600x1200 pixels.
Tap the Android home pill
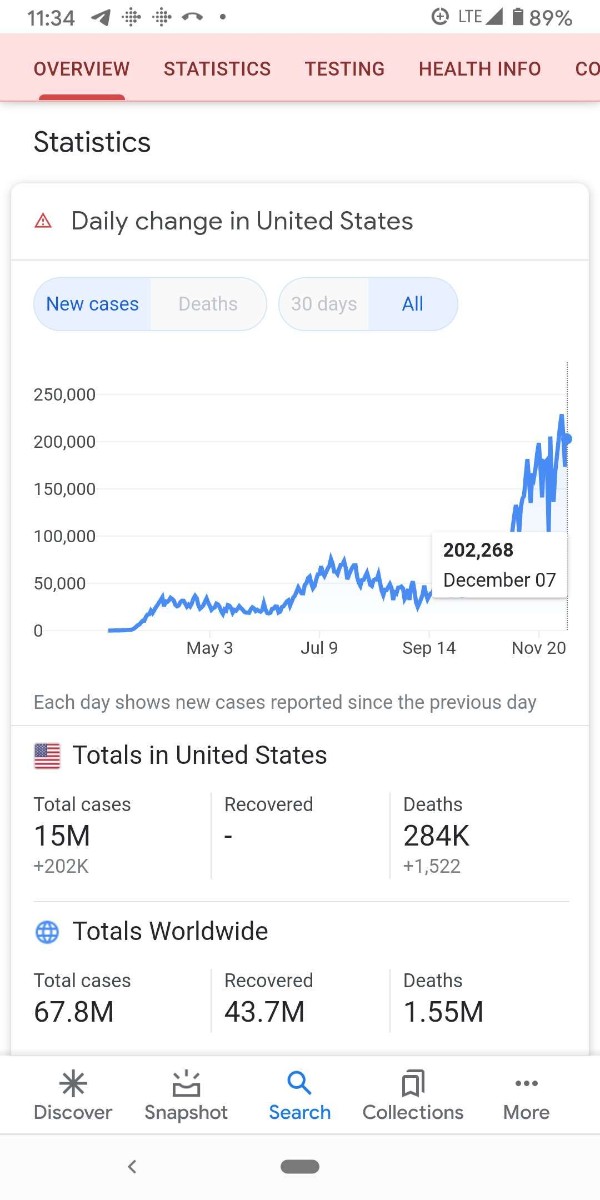pyautogui.click(x=300, y=1166)
